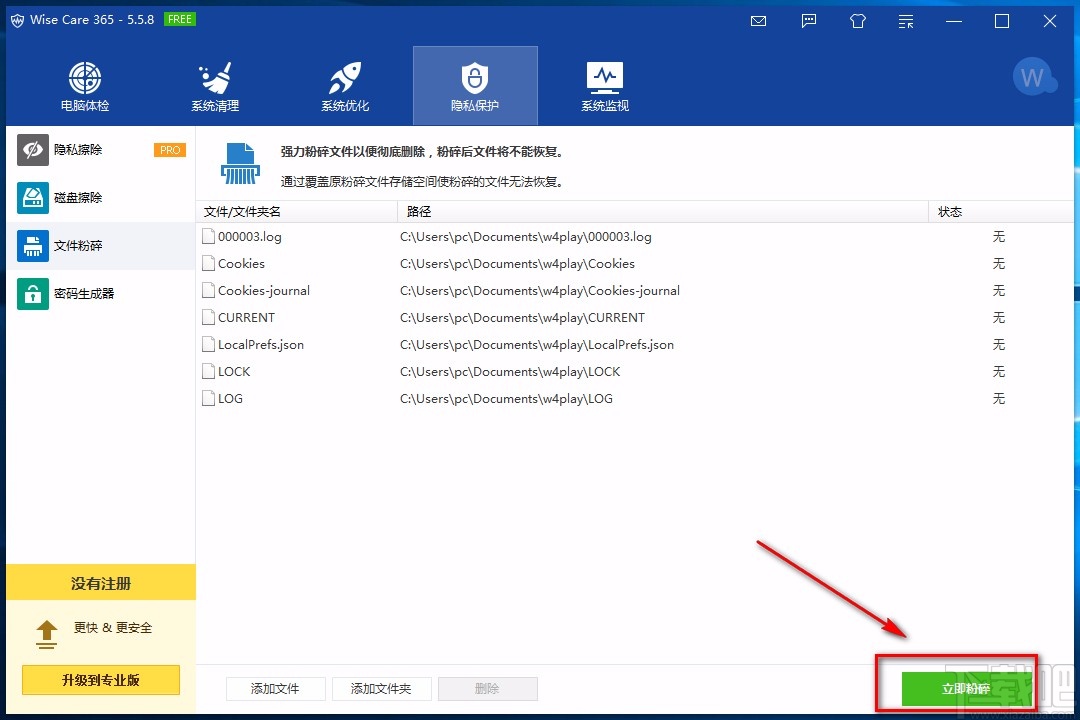Select the Cookies-journal file row

pyautogui.click(x=634, y=290)
